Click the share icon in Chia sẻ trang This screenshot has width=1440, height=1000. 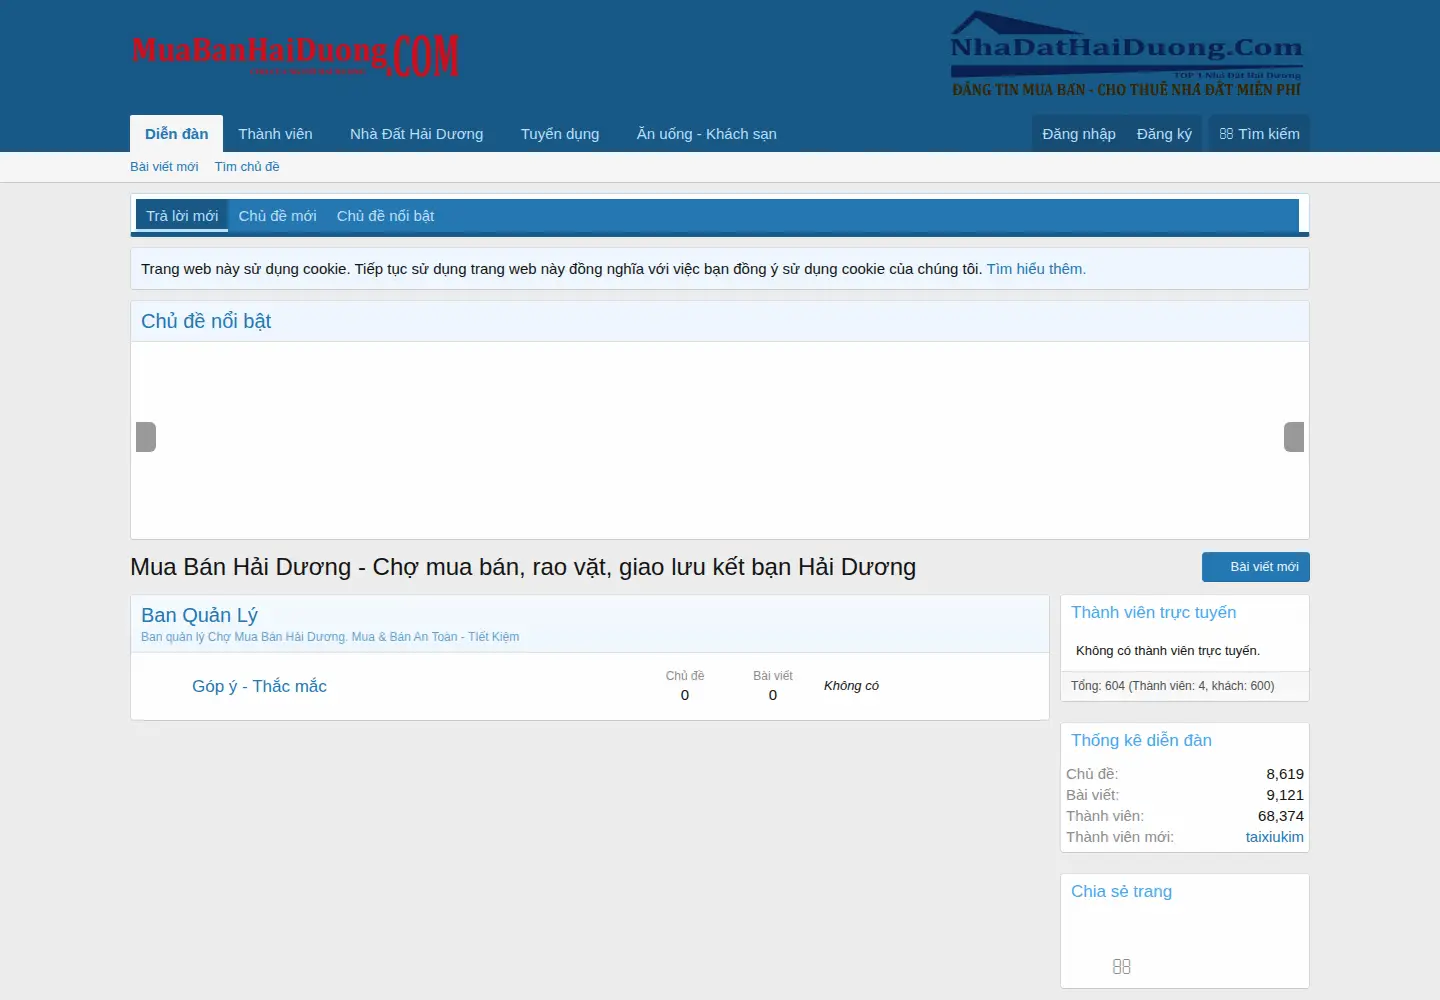[x=1121, y=966]
